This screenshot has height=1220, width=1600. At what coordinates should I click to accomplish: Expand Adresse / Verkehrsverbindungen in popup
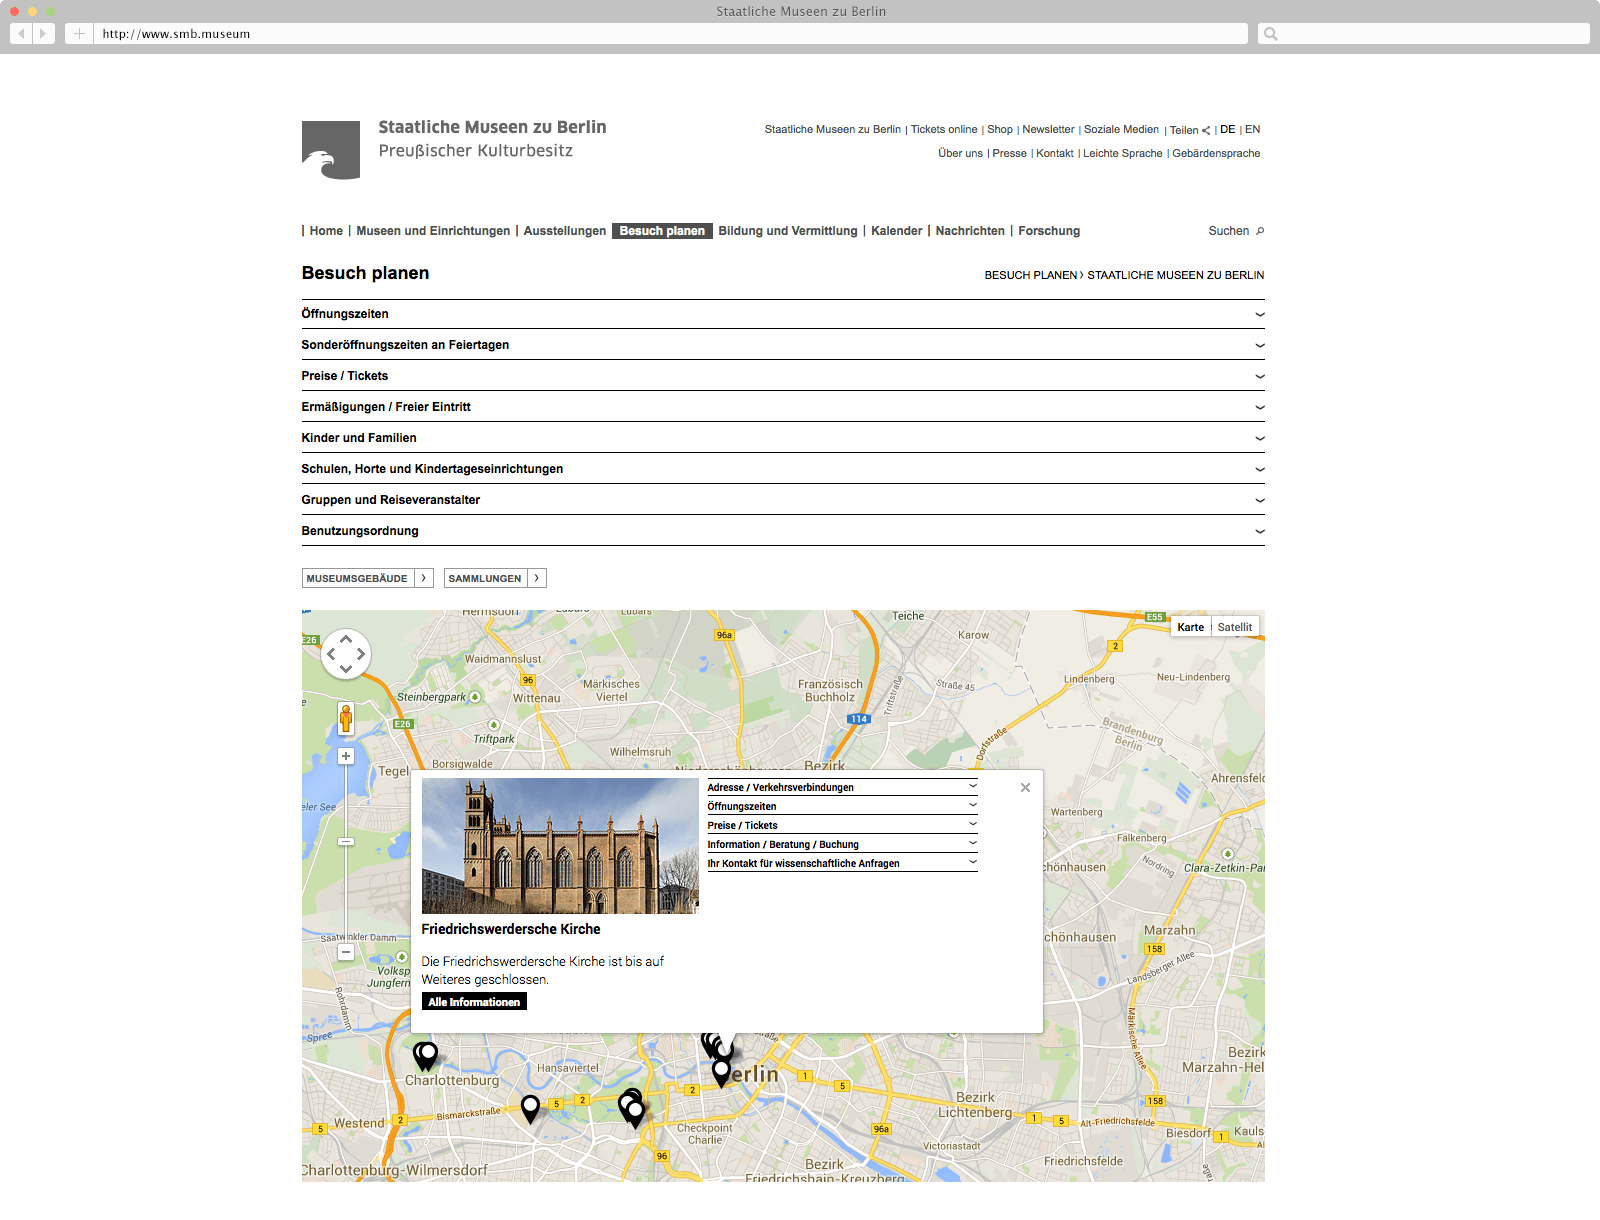842,787
